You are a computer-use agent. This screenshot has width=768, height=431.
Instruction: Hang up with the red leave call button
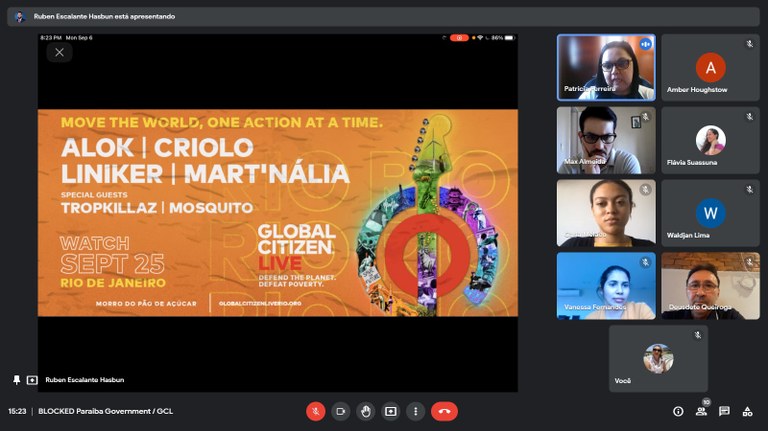444,411
